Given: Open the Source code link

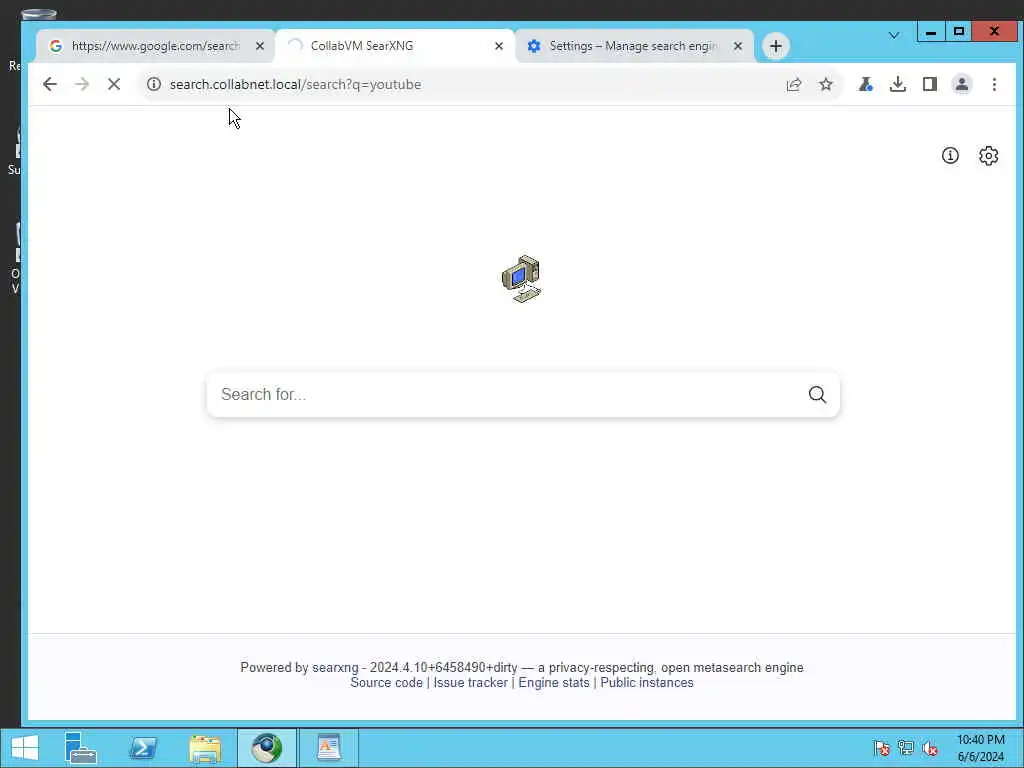Looking at the screenshot, I should (x=387, y=682).
